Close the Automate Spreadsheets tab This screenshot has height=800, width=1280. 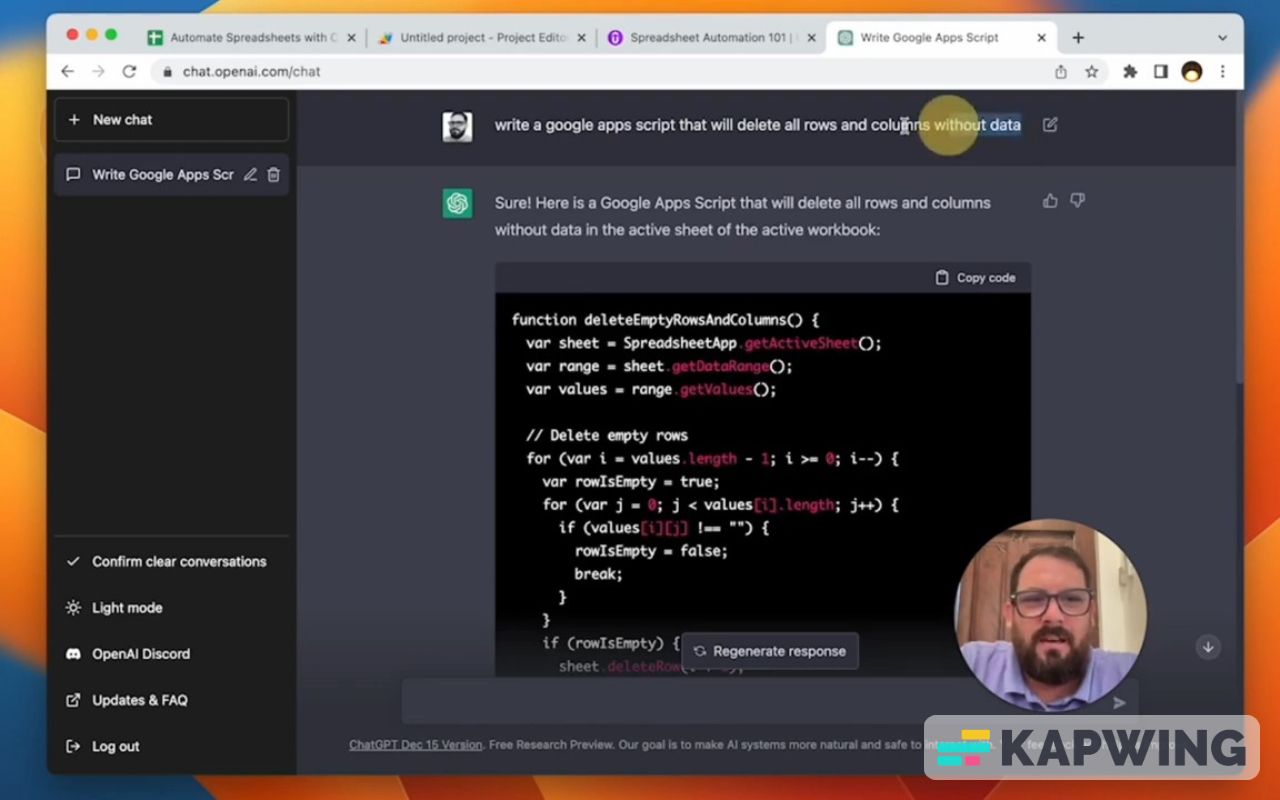pyautogui.click(x=351, y=38)
